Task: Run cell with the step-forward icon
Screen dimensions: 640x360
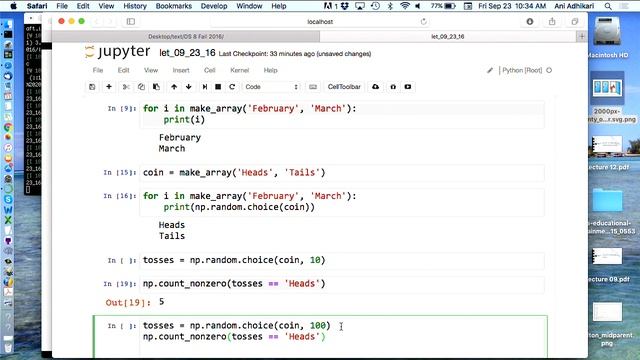Action: pos(205,87)
